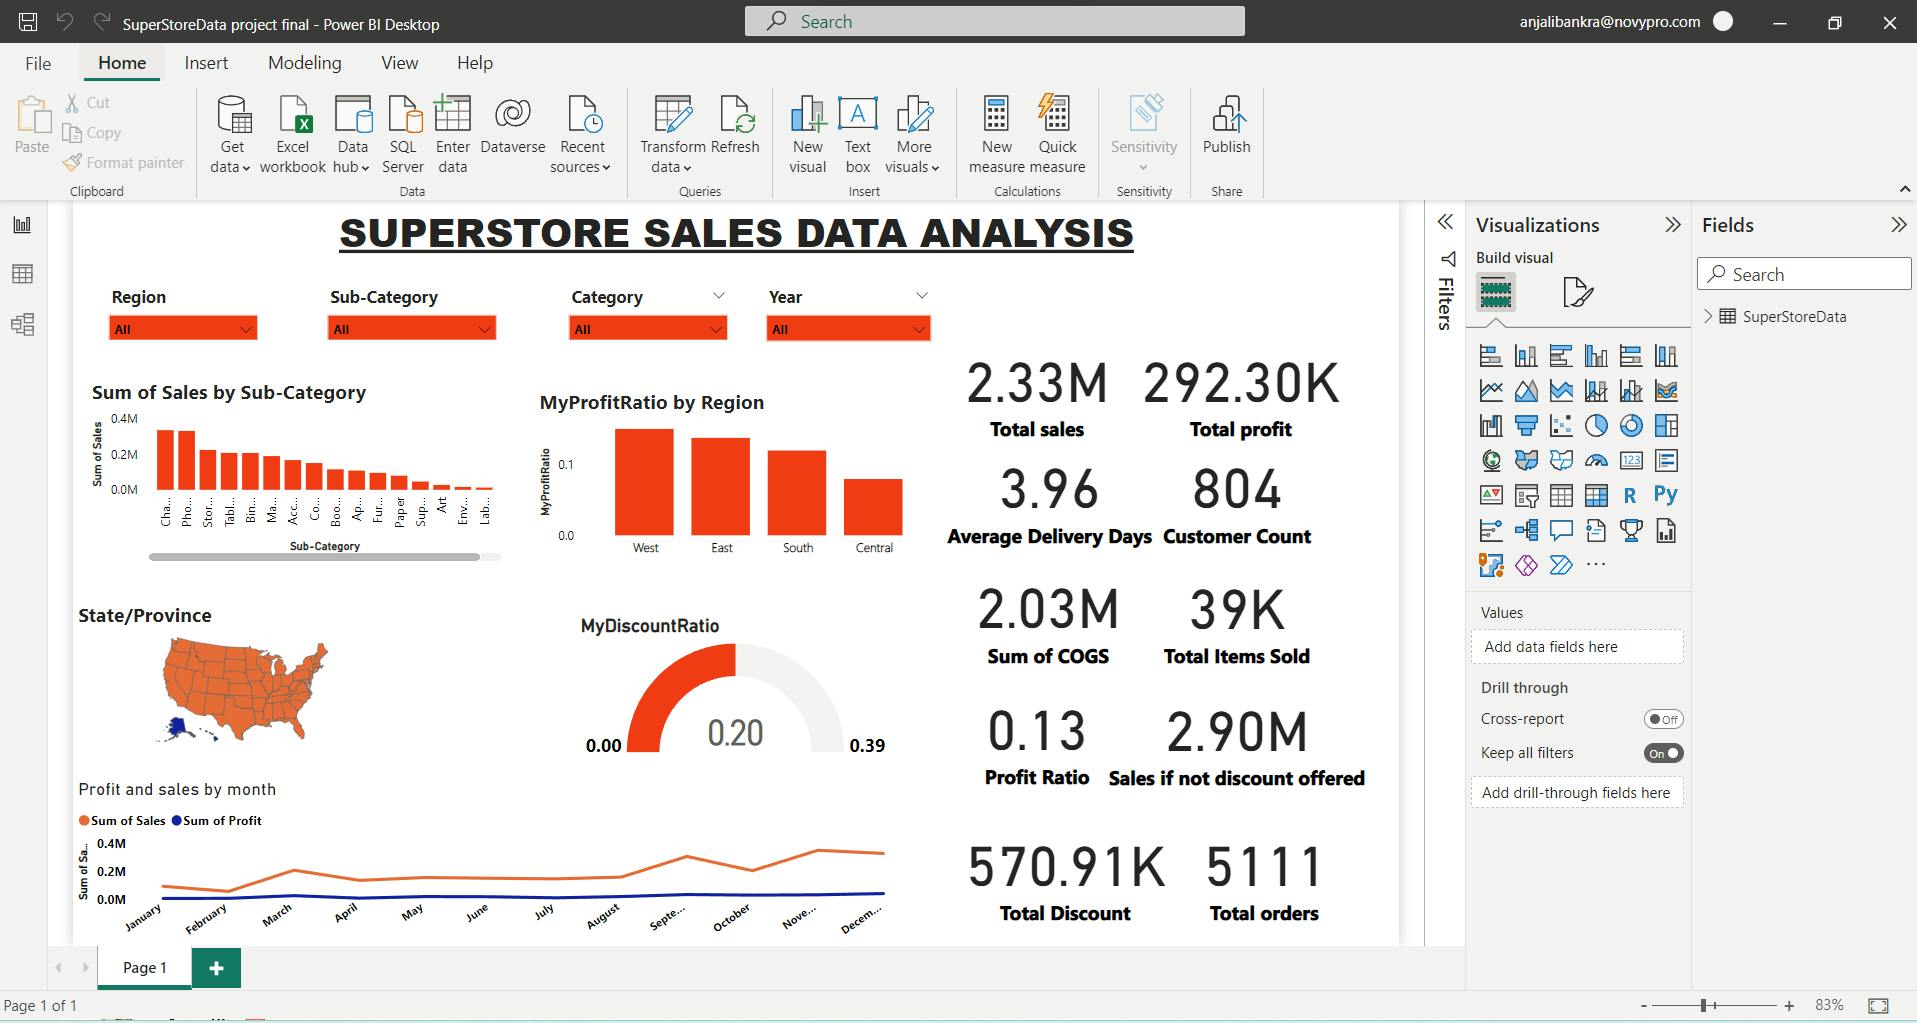Screen dimensions: 1917x1023
Task: Open the Insert menu
Action: [x=206, y=62]
